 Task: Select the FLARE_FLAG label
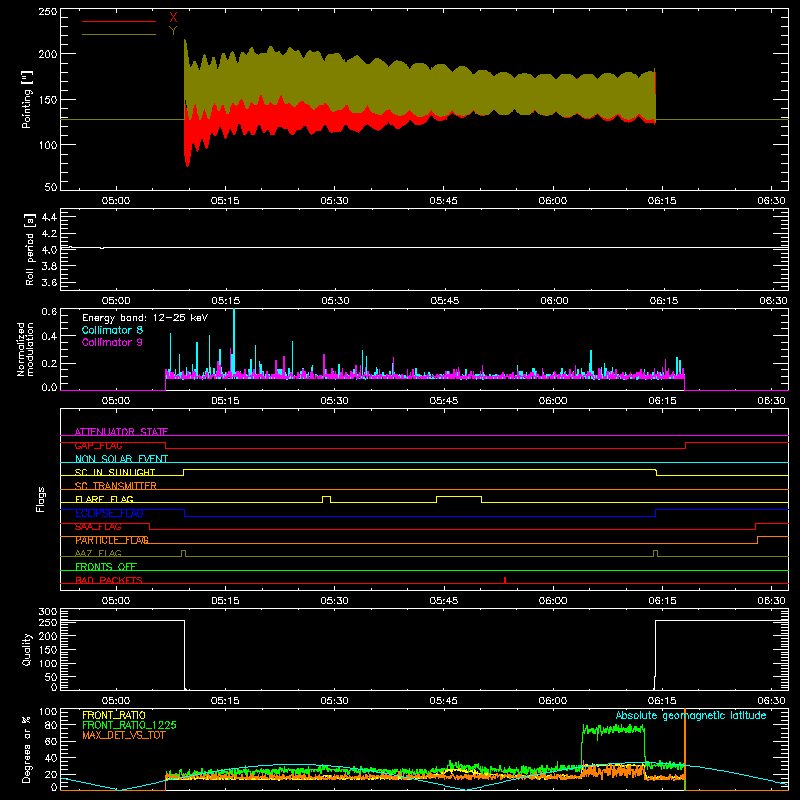pos(104,499)
